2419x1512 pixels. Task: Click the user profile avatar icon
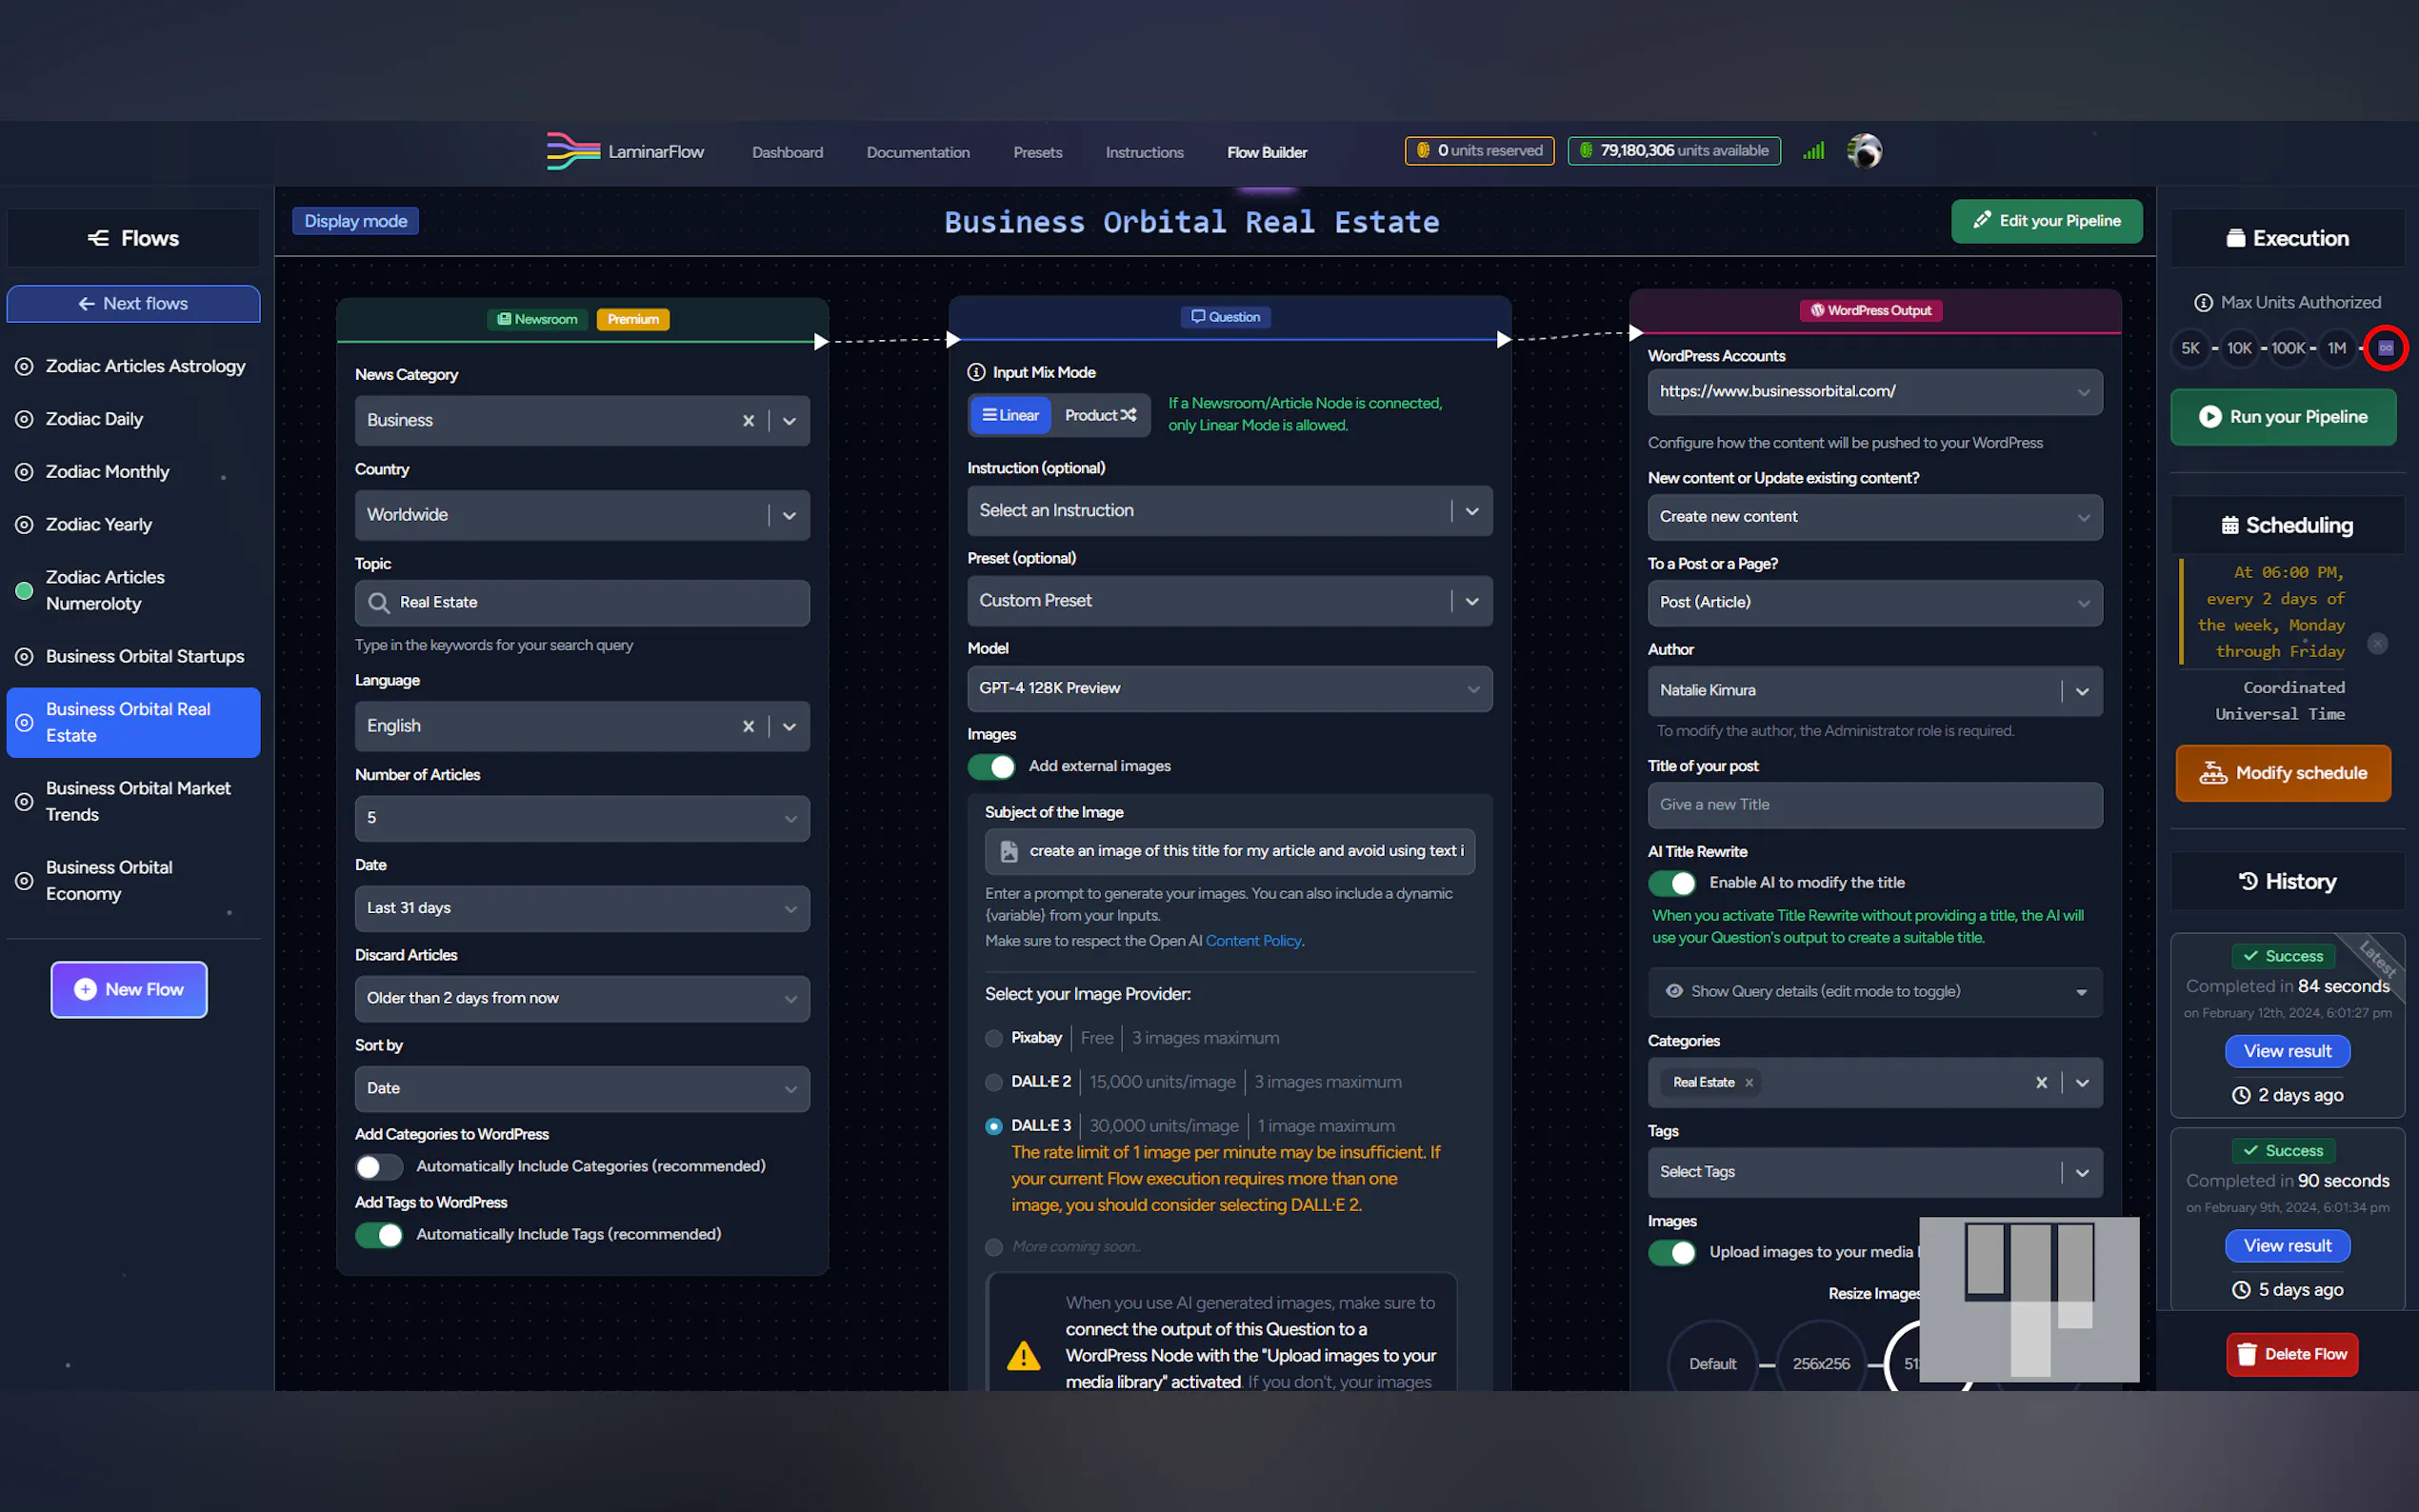(x=1864, y=152)
